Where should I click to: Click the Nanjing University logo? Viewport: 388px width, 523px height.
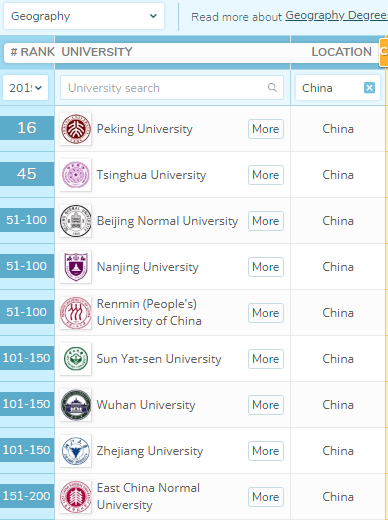(76, 267)
